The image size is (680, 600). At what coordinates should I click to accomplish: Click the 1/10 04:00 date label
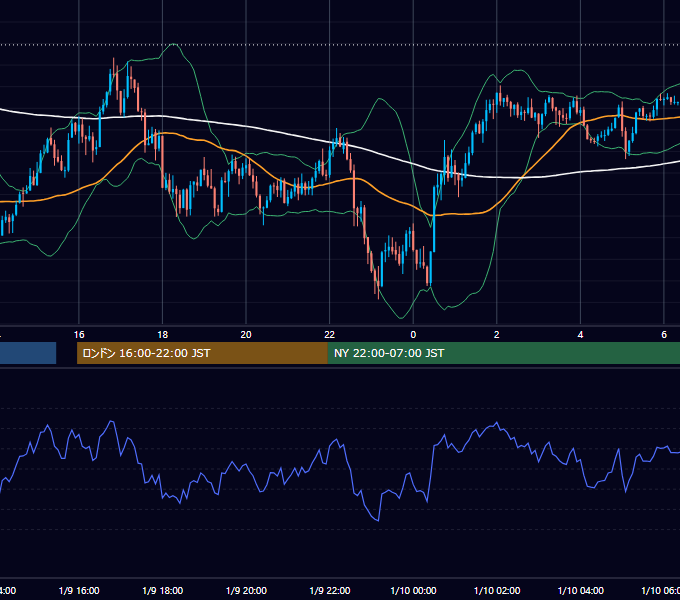pos(581,591)
